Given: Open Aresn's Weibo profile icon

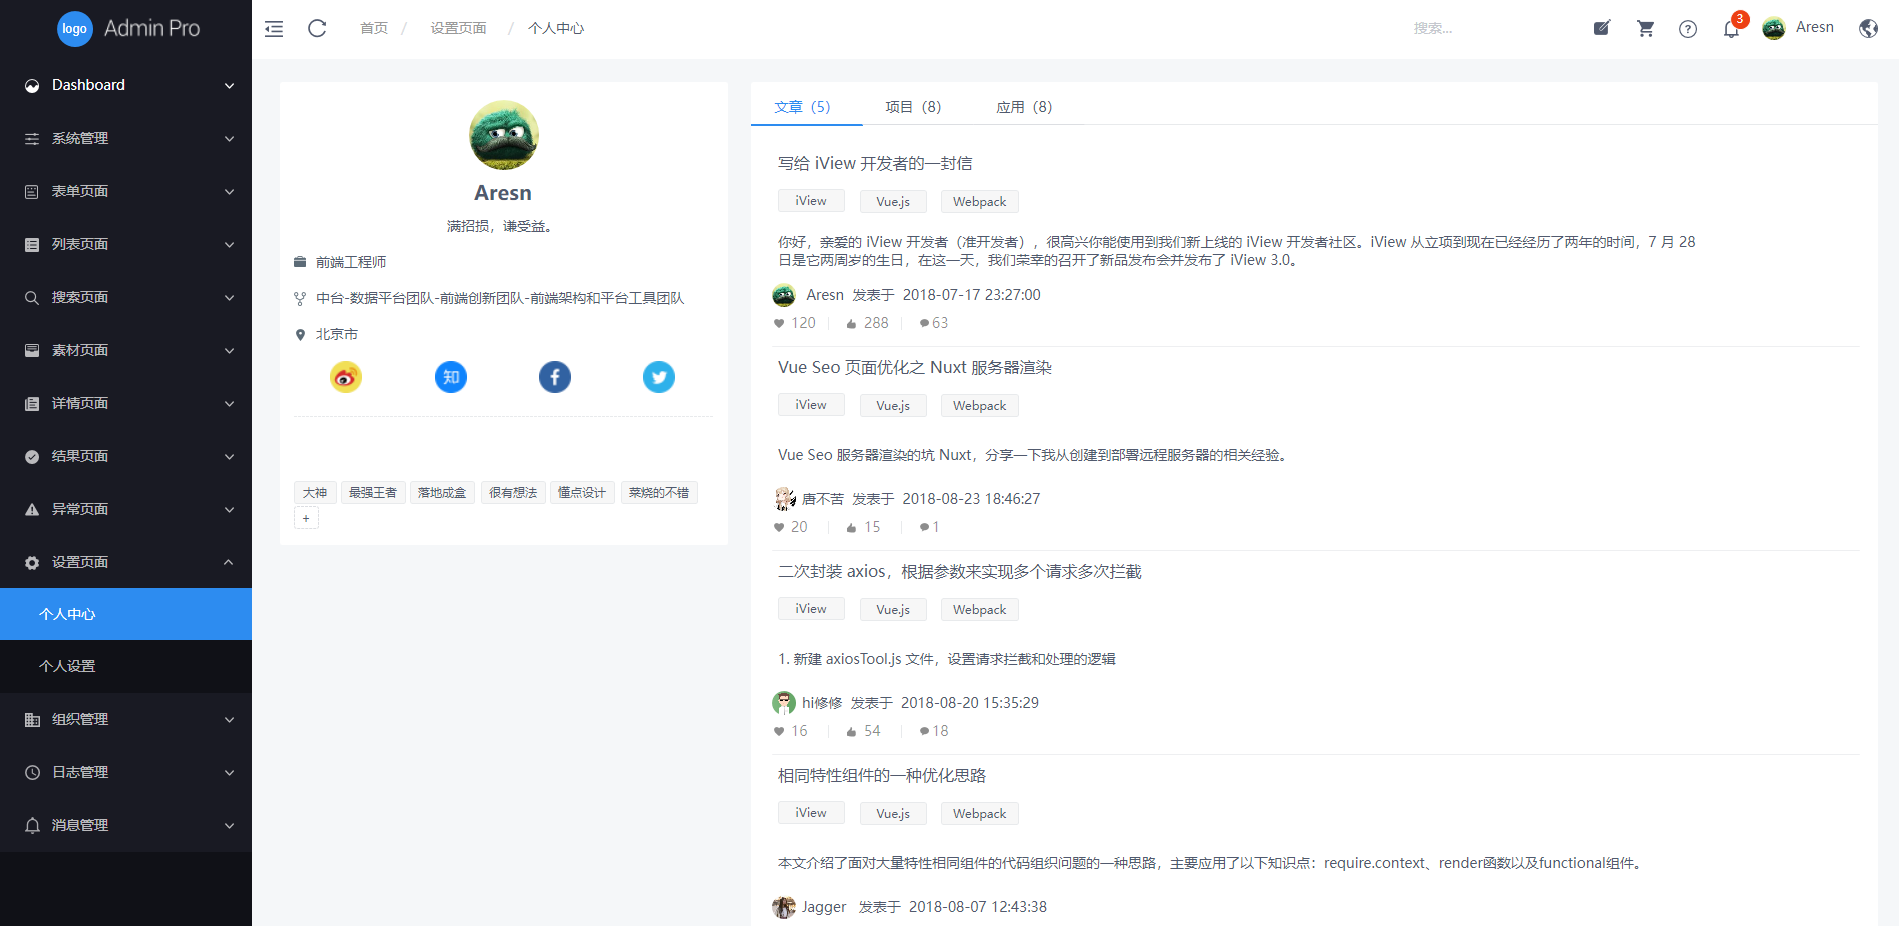Looking at the screenshot, I should click(345, 377).
